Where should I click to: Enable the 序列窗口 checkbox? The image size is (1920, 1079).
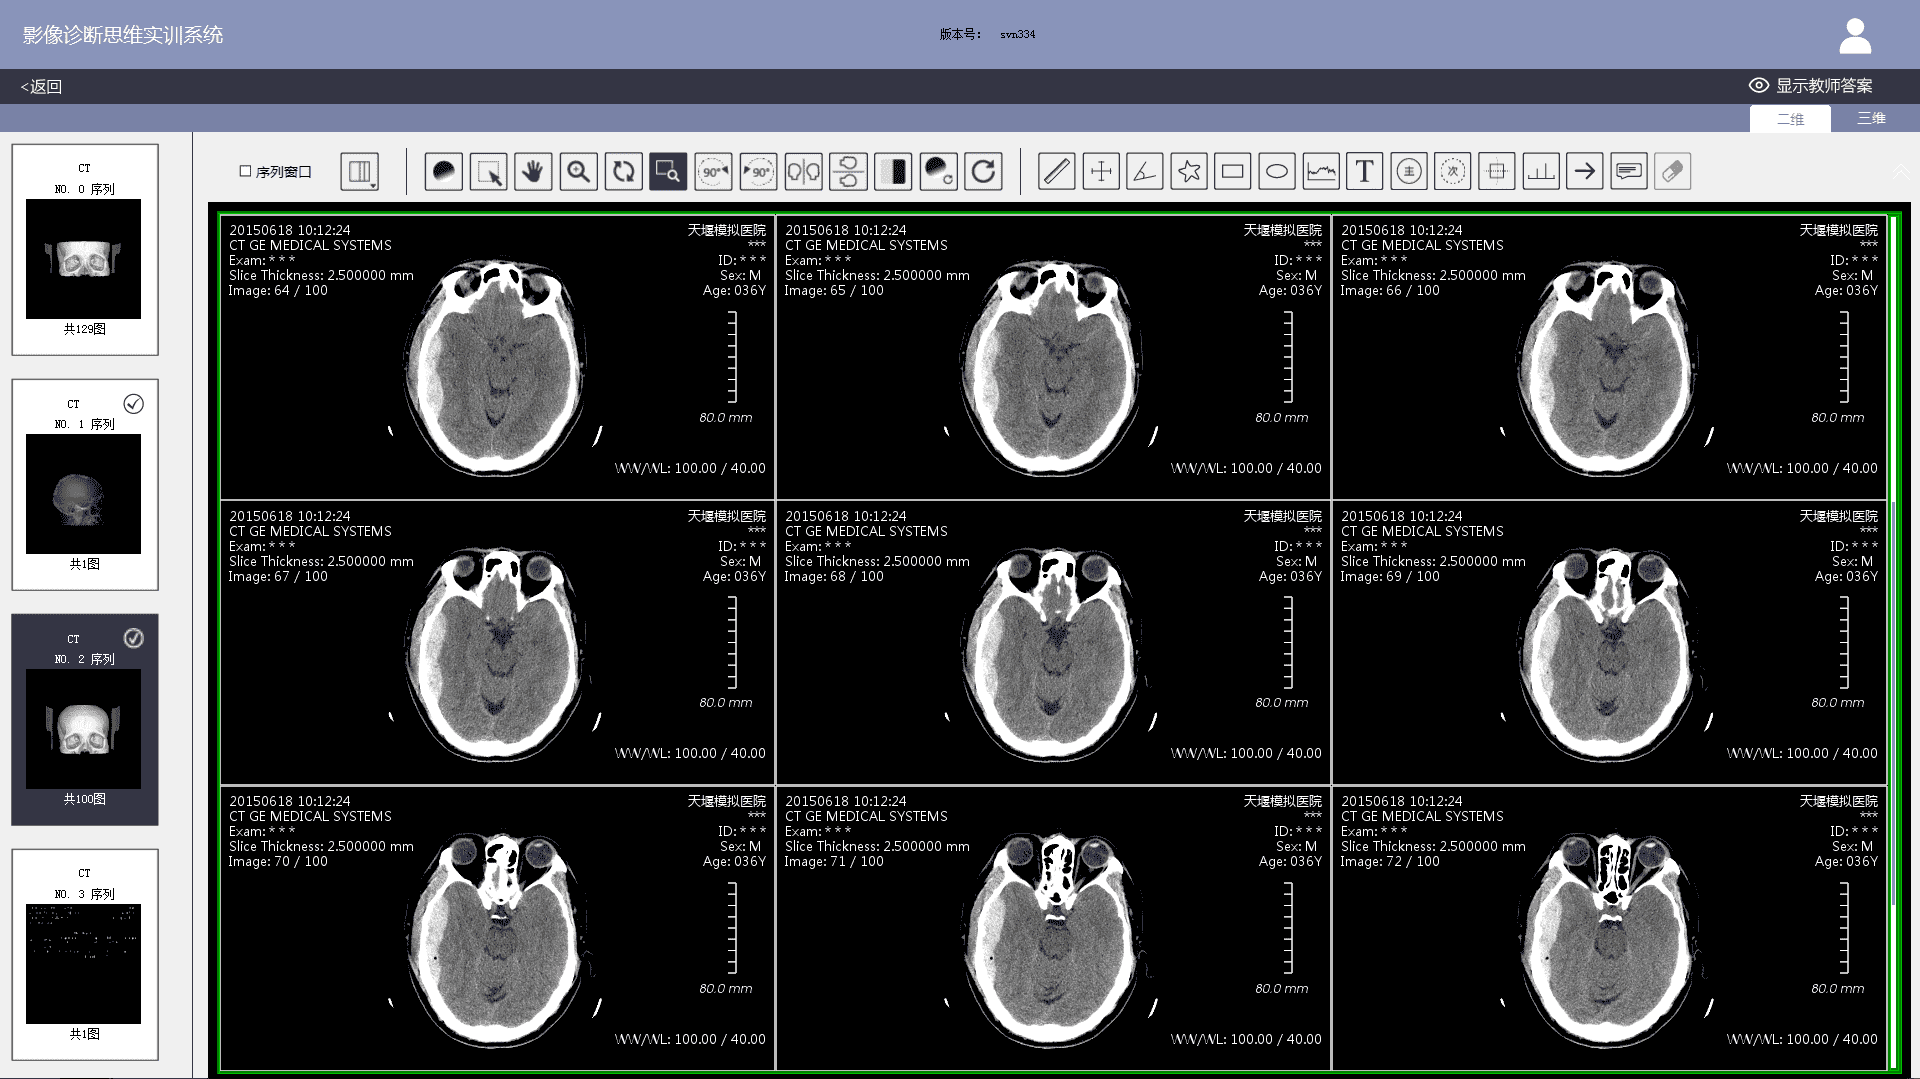click(244, 171)
